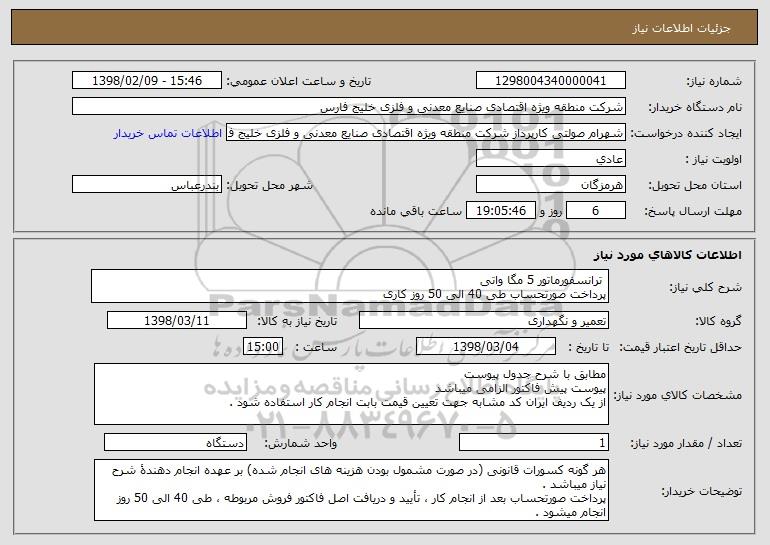Click the remaining time field 19:05:46
Viewport: 770px width, 545px height.
click(500, 211)
